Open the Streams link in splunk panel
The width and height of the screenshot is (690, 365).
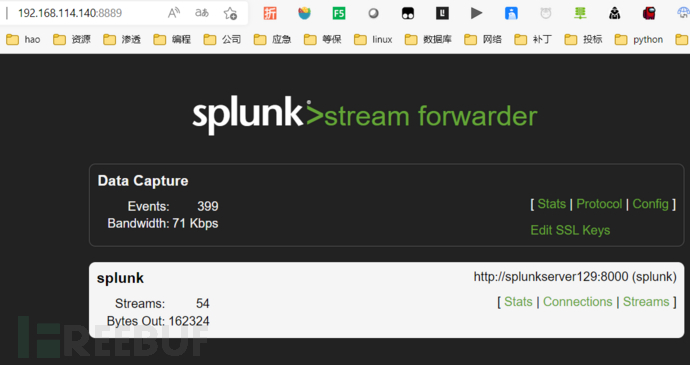[646, 302]
